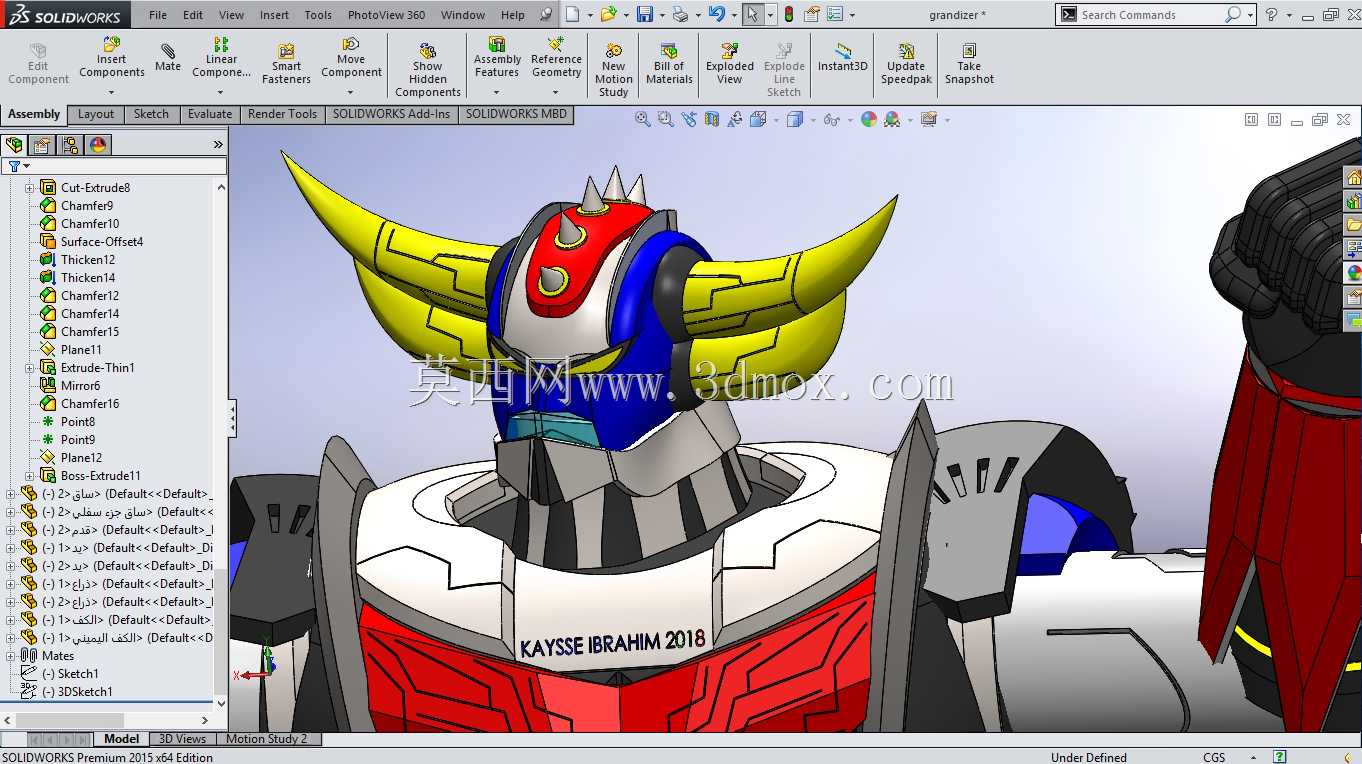Click the status bar help question icon
The image size is (1362, 764).
1279,757
